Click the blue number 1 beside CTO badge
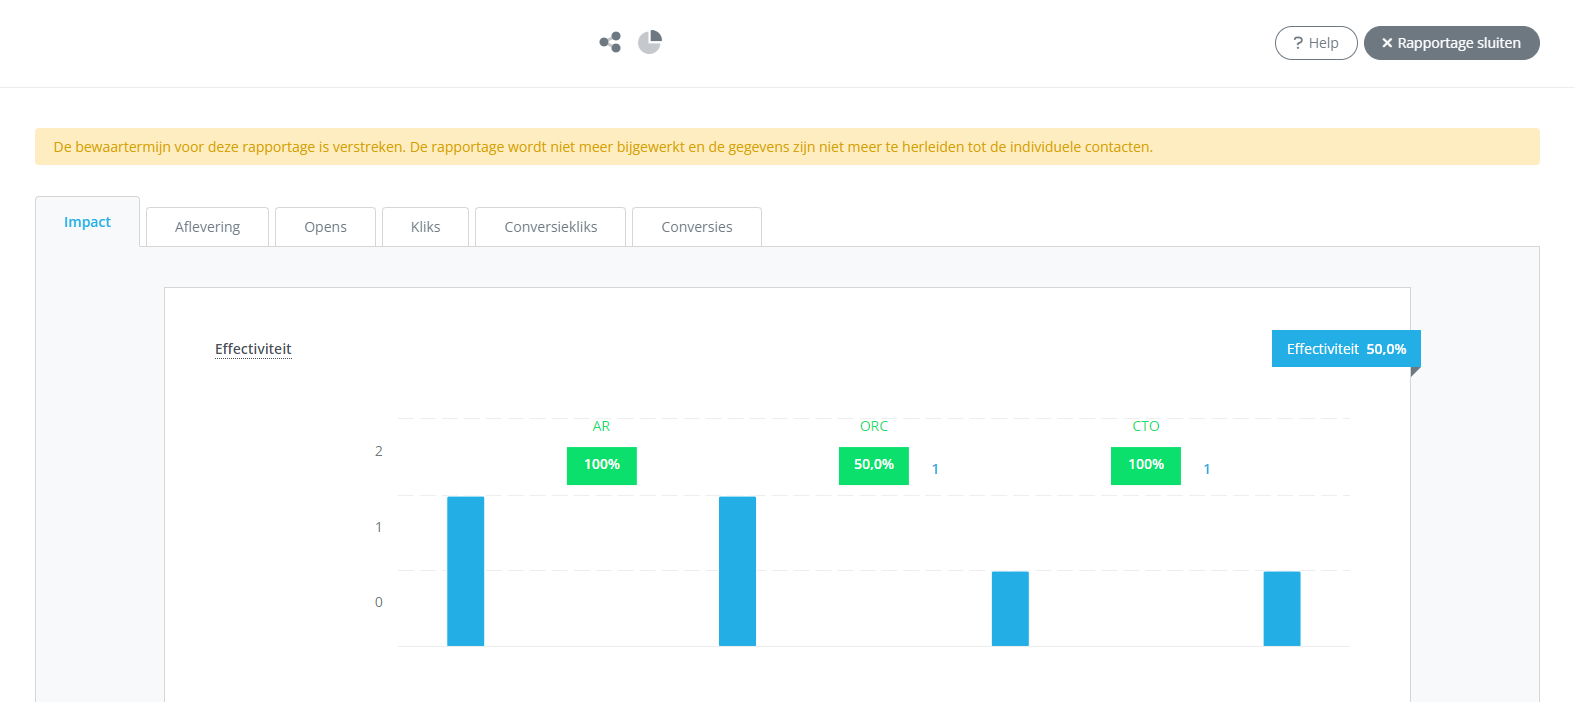 (x=1207, y=469)
